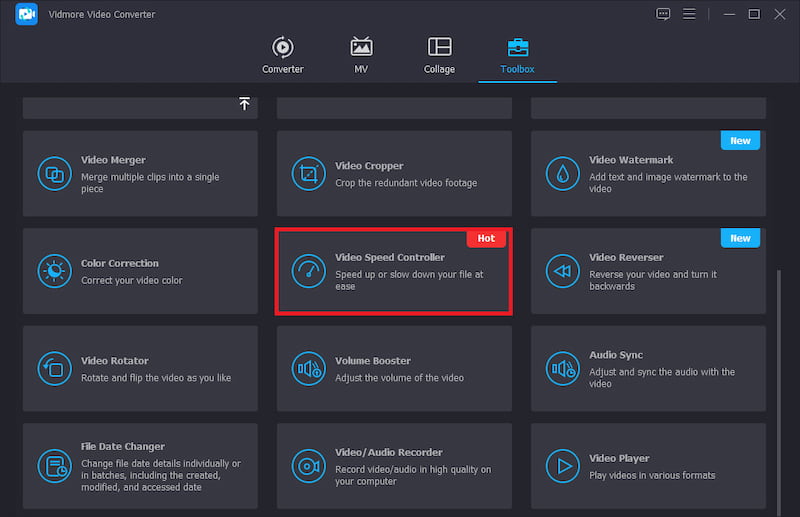Image resolution: width=800 pixels, height=517 pixels.
Task: Open the Color Correction tool title
Action: coord(120,263)
